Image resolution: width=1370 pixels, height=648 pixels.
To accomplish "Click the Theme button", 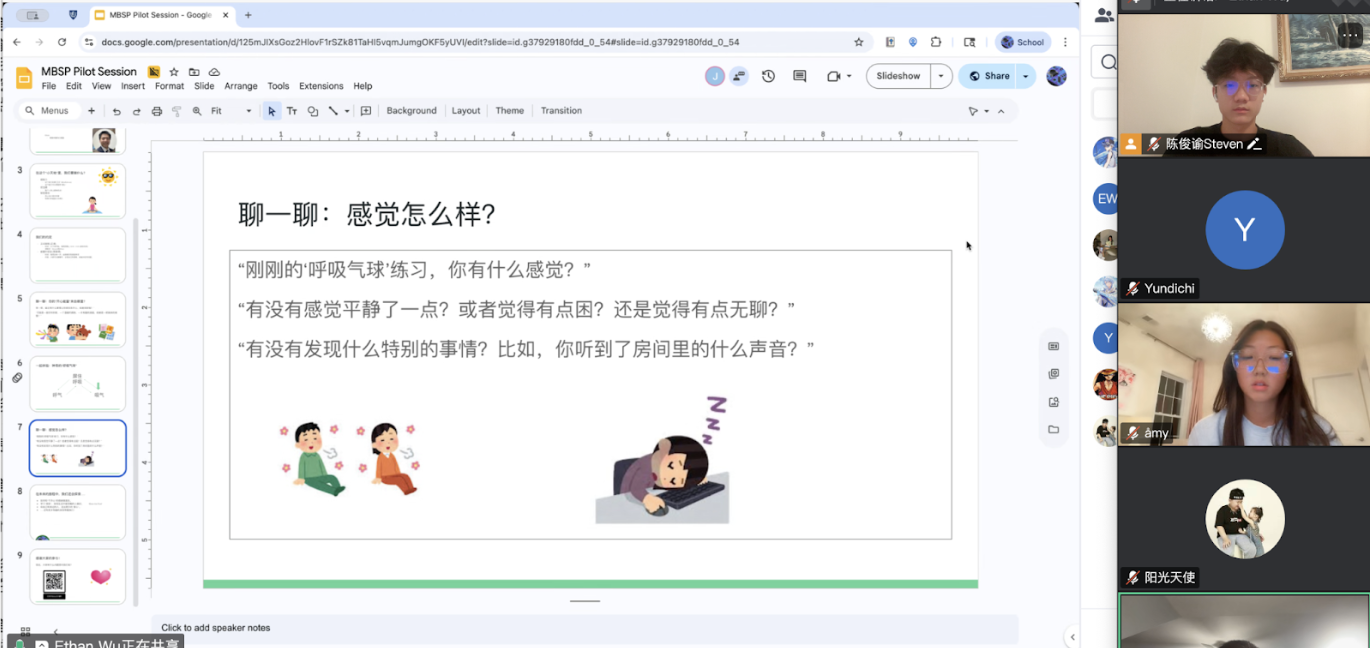I will 510,111.
